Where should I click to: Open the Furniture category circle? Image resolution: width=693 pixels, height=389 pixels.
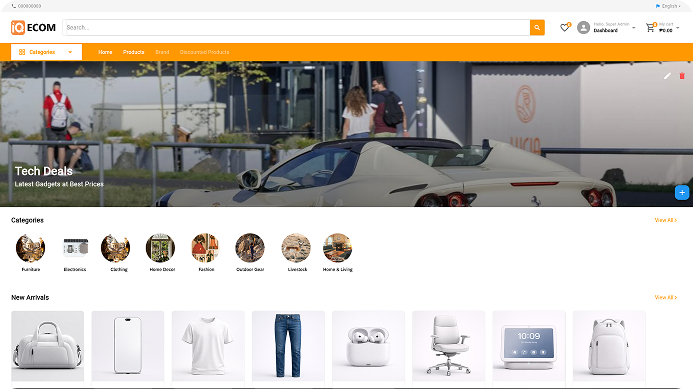pyautogui.click(x=30, y=248)
